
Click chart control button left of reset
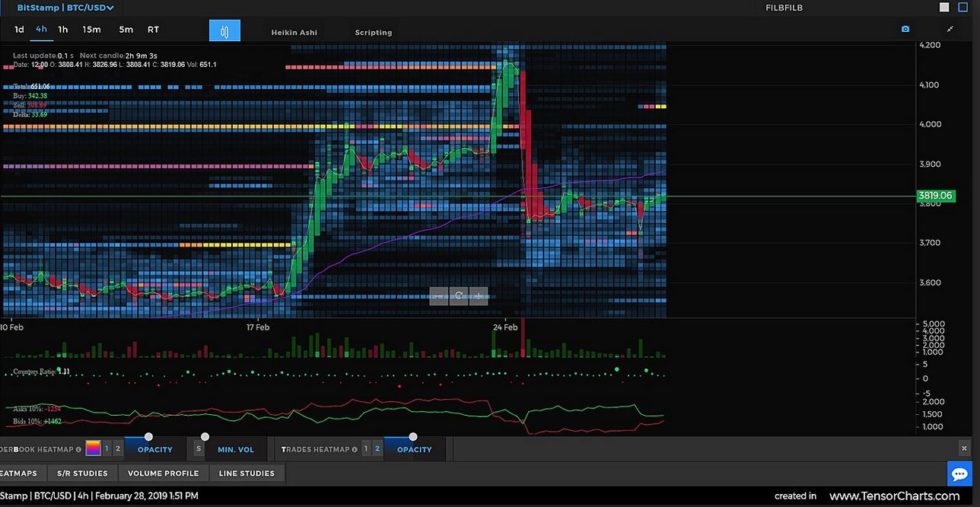439,296
